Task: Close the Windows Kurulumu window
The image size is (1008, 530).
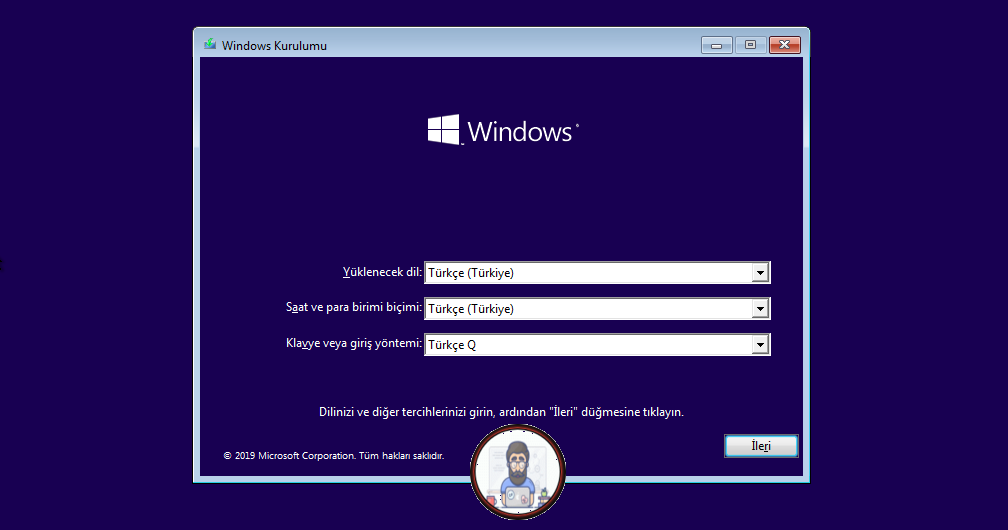Action: pos(784,45)
